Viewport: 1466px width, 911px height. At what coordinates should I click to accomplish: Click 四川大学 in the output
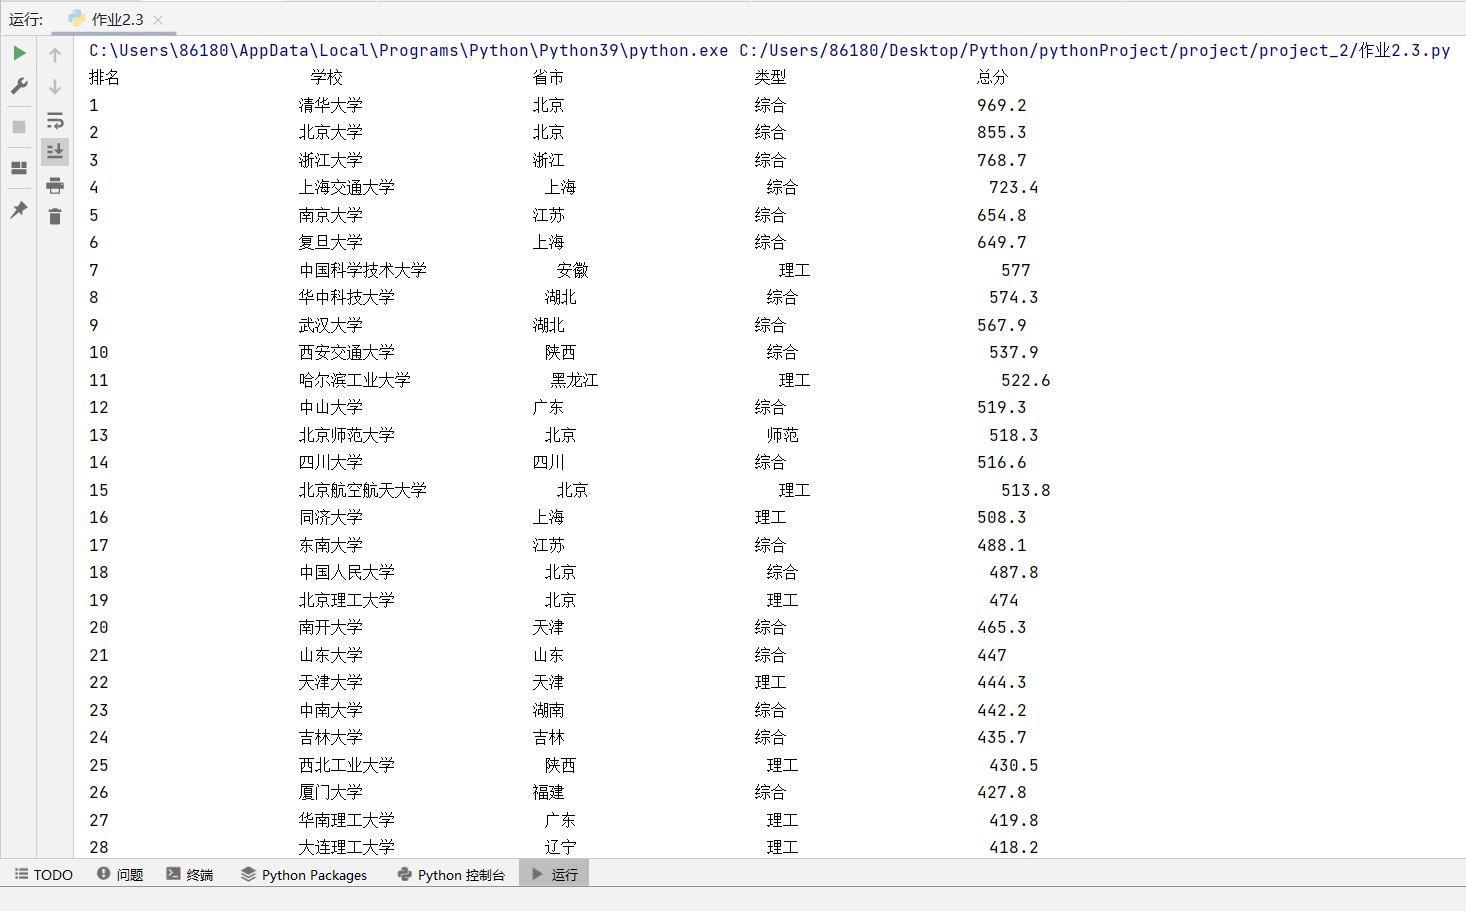click(x=330, y=462)
